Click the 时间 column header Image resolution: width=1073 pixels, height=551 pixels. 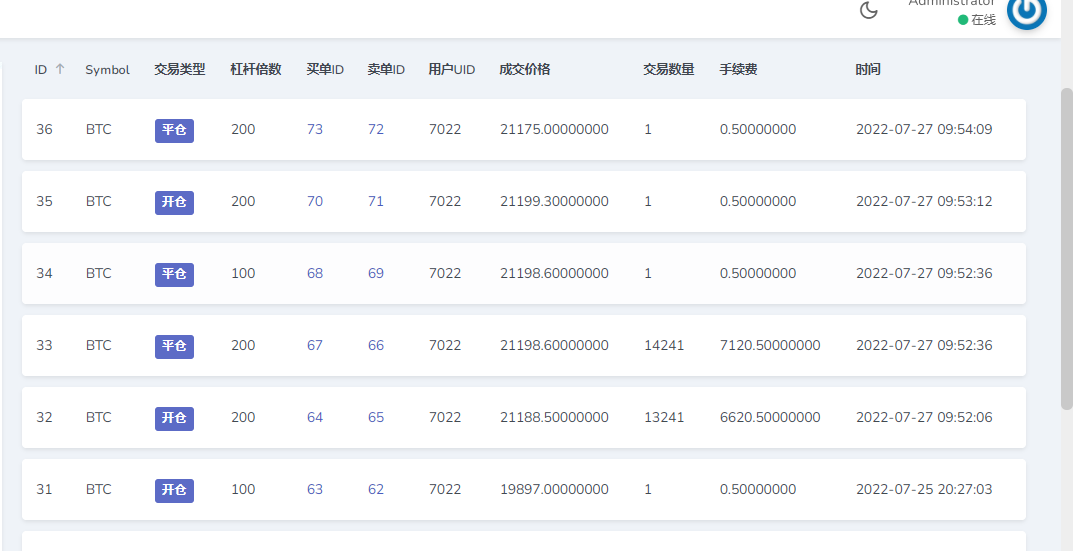(x=868, y=69)
